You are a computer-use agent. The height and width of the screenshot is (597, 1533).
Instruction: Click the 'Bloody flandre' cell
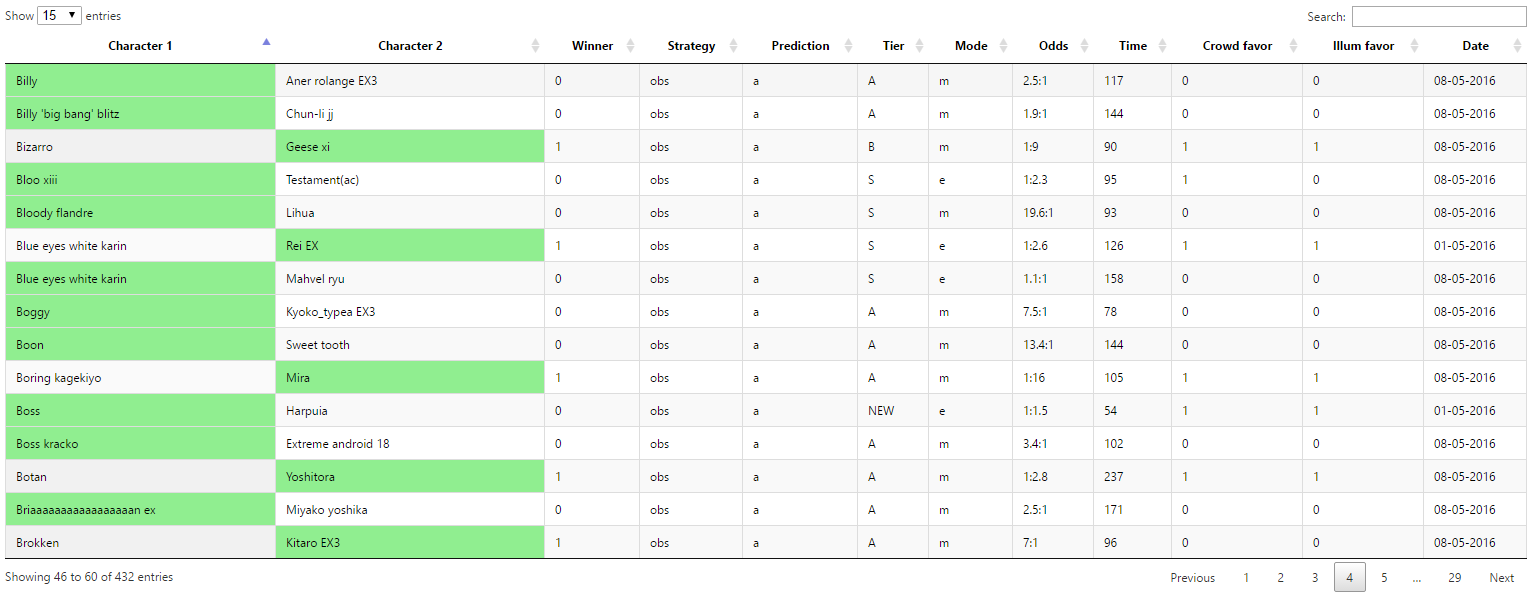140,213
